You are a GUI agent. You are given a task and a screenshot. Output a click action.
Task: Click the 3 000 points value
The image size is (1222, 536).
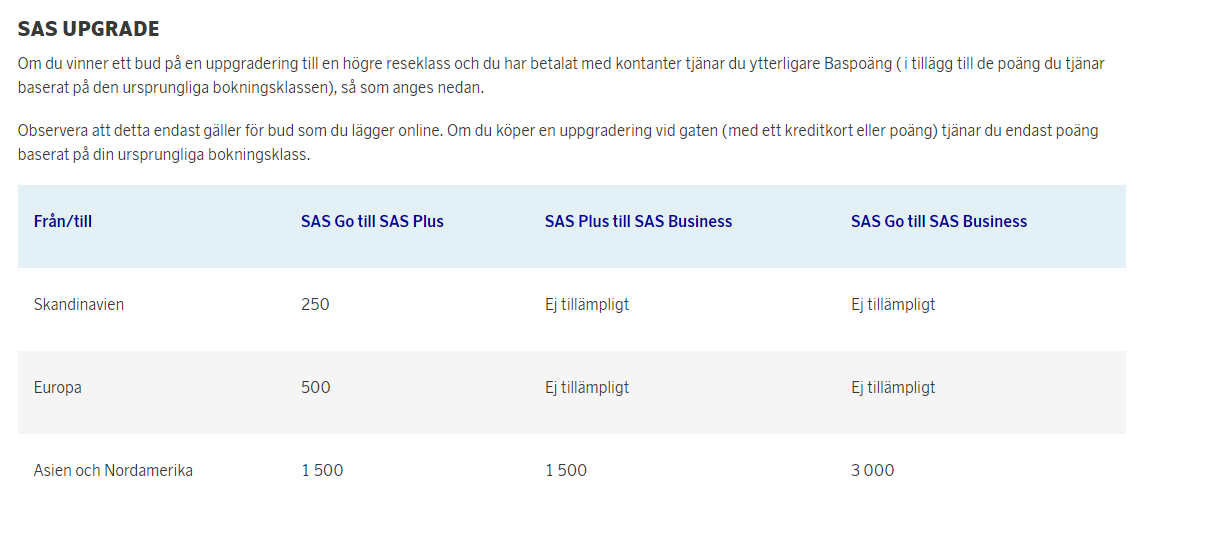872,470
